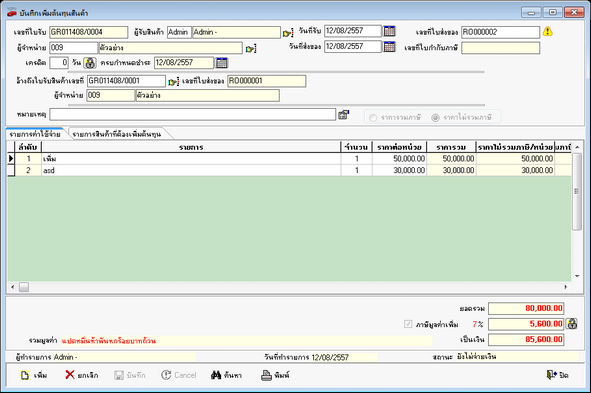Click the ปิด (close) button

tap(557, 375)
